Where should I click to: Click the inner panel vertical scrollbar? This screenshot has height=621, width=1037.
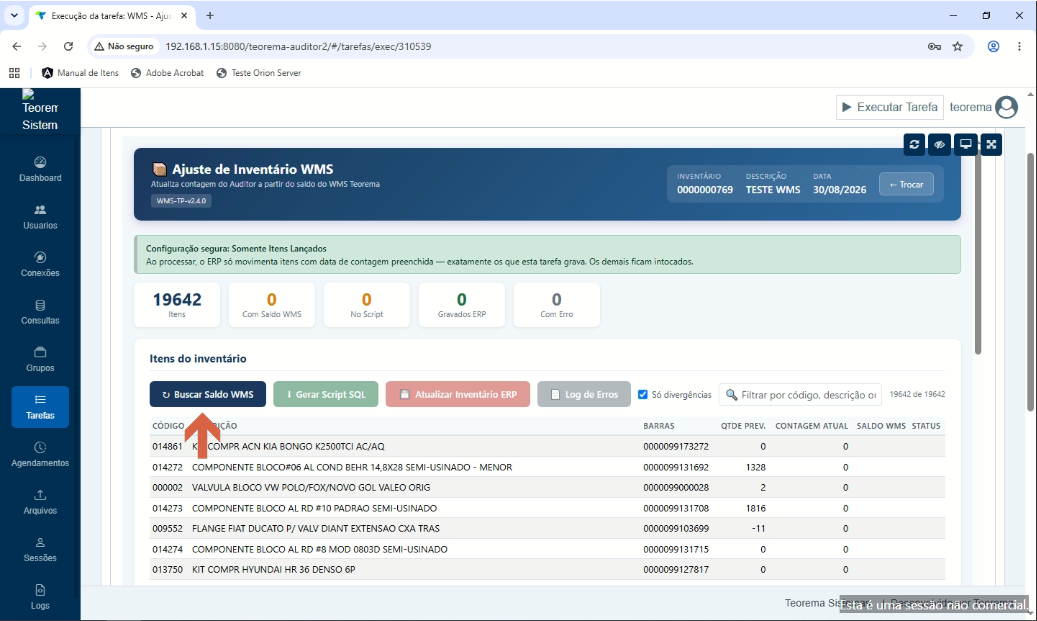pyautogui.click(x=978, y=251)
